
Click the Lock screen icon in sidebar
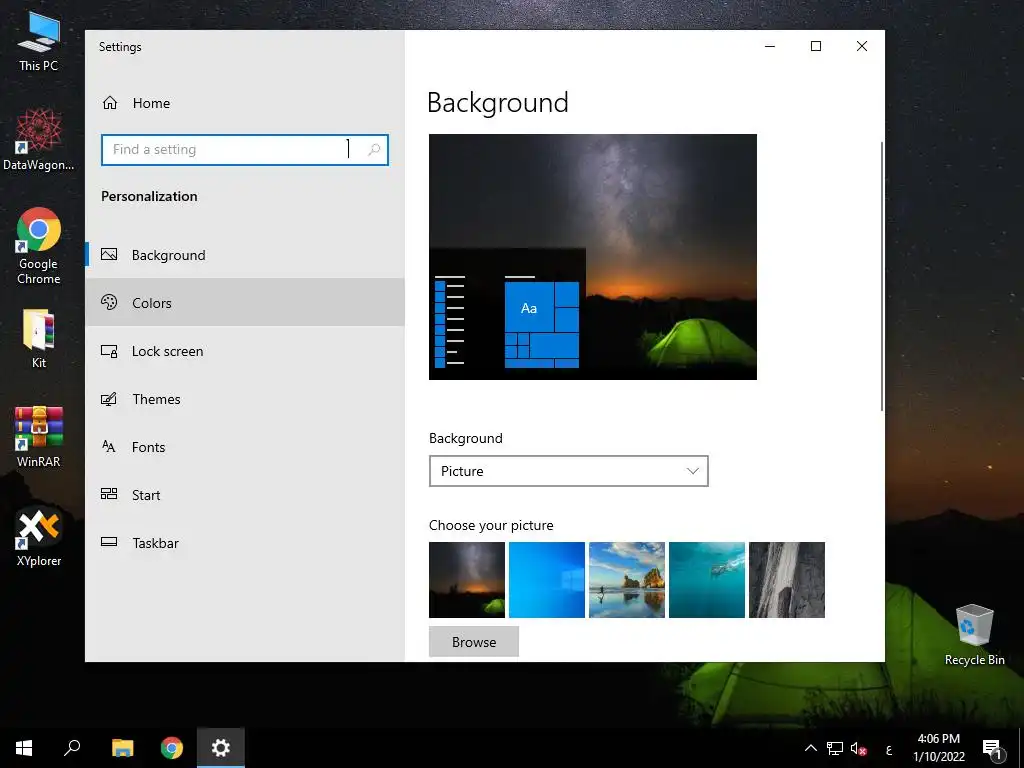109,351
